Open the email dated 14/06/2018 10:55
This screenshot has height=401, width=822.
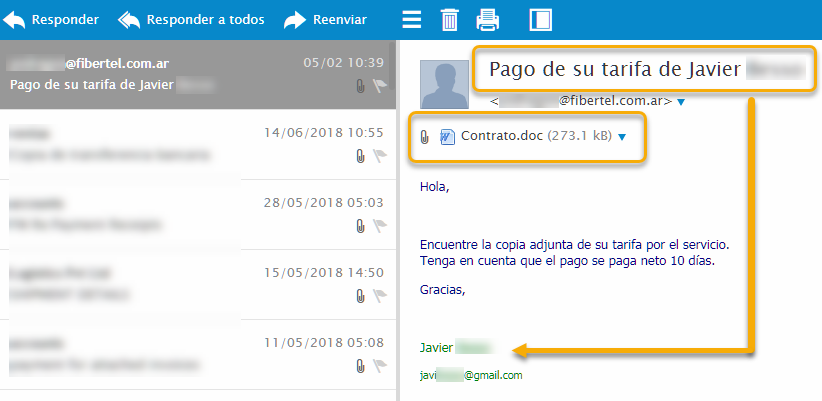[x=198, y=144]
